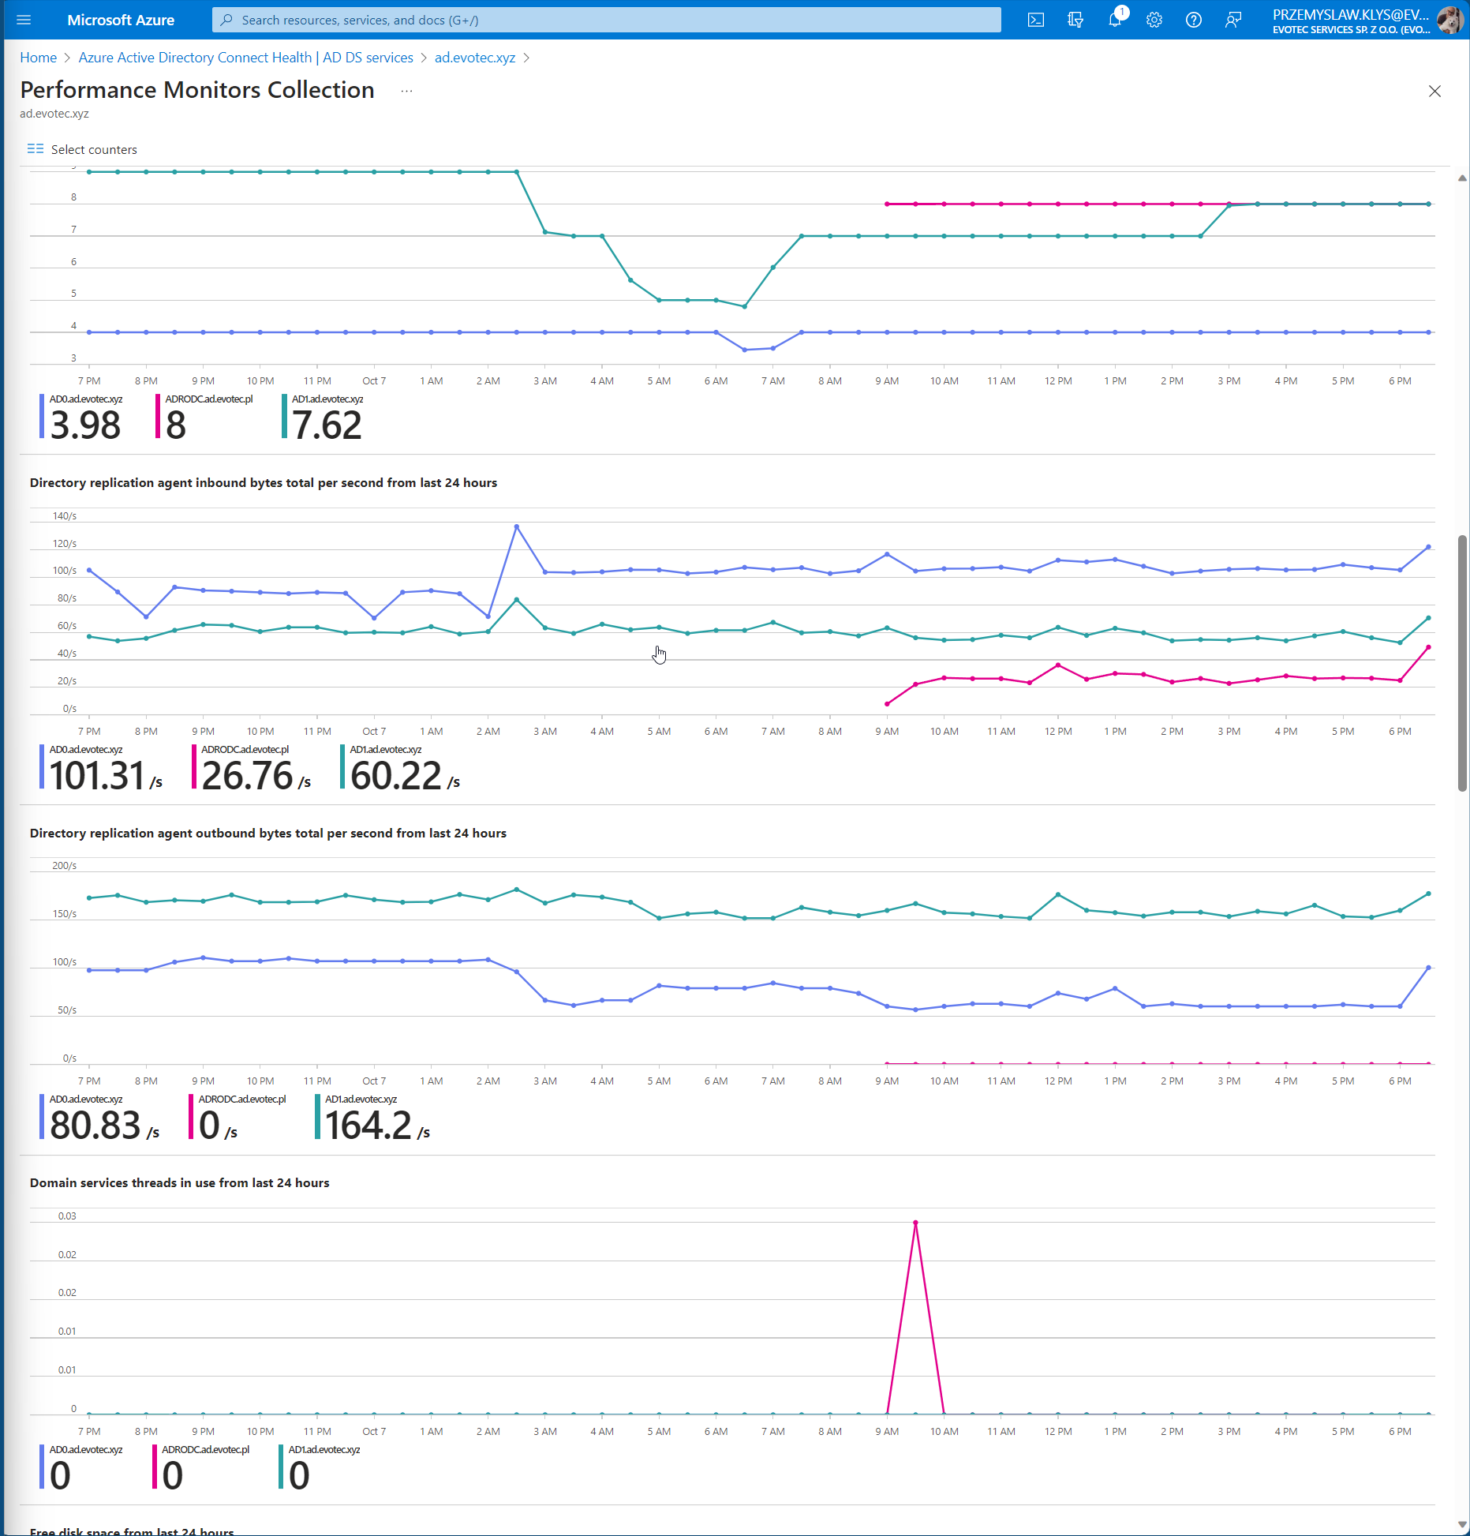This screenshot has height=1536, width=1470.
Task: Navigate to Home breadcrumb link
Action: click(38, 57)
